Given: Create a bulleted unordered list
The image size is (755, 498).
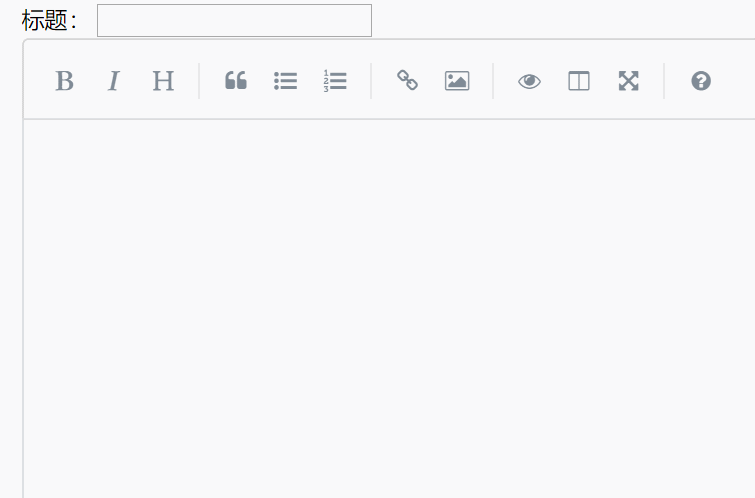Looking at the screenshot, I should [286, 81].
